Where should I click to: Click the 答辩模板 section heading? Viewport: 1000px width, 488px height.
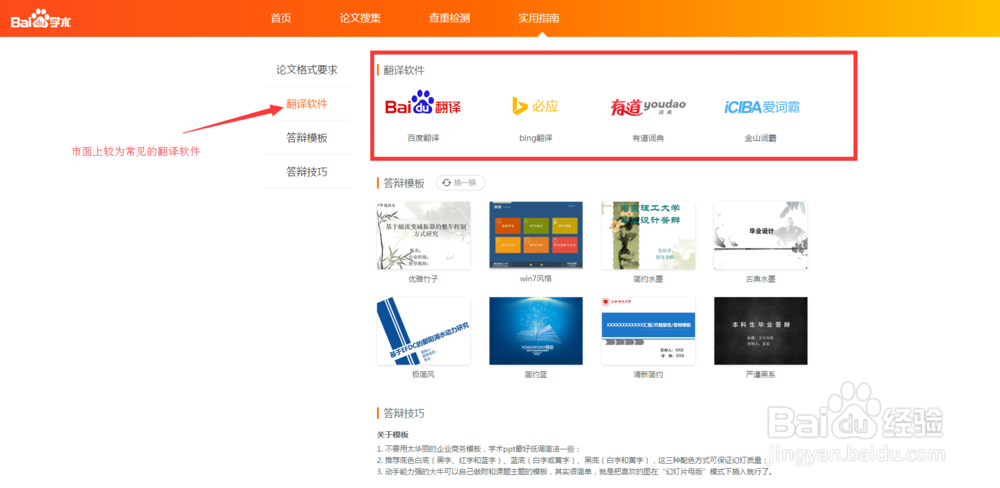(404, 184)
